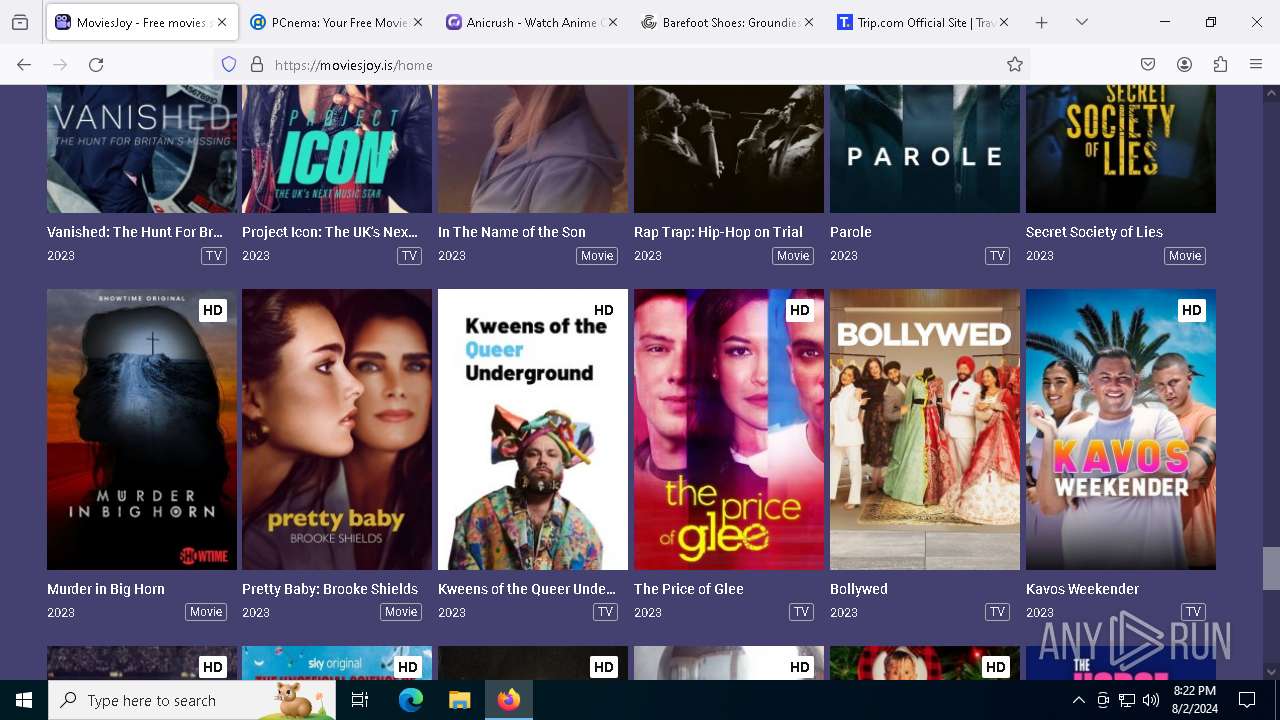Open a new tab with the plus icon
Screen dimensions: 1280x720
click(1041, 22)
